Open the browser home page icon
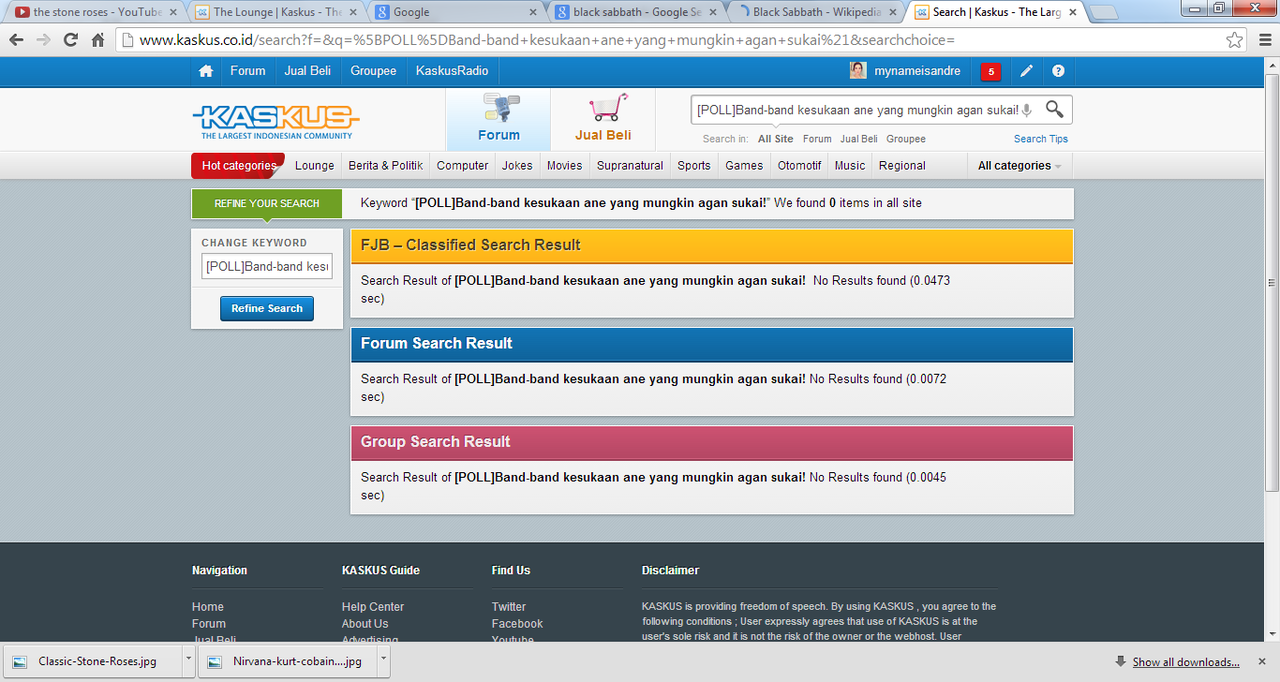This screenshot has width=1280, height=682. point(97,40)
